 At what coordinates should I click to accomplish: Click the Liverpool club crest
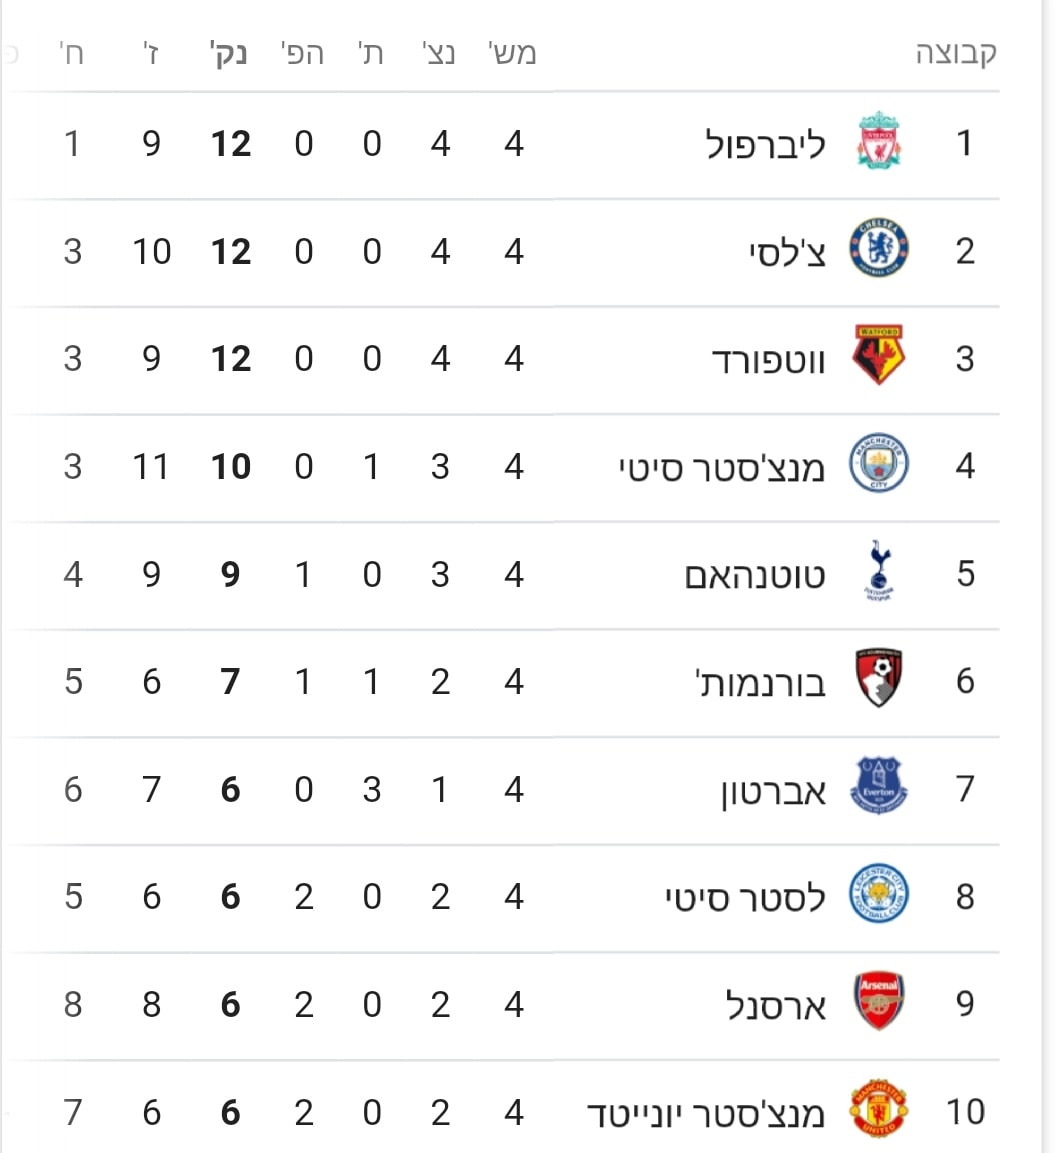click(x=879, y=140)
